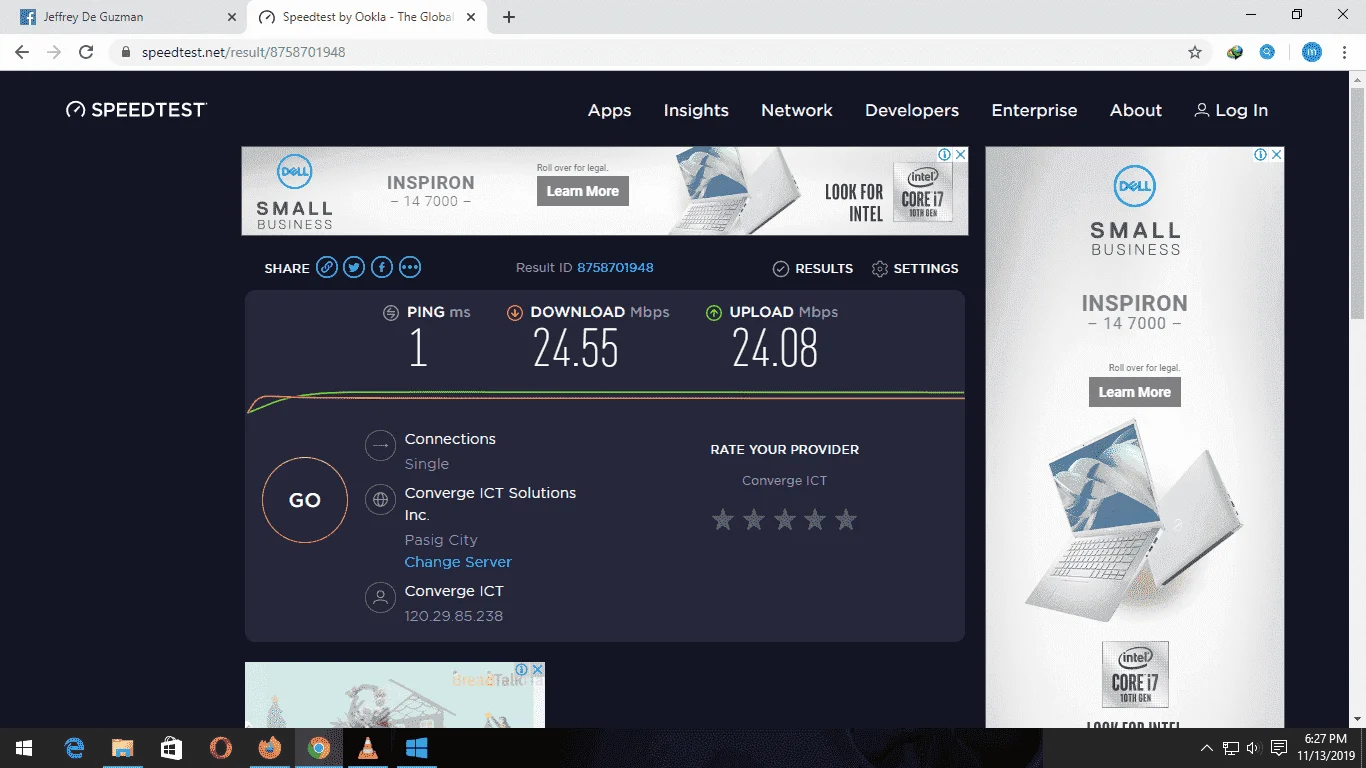Go back to the previous page

point(22,52)
